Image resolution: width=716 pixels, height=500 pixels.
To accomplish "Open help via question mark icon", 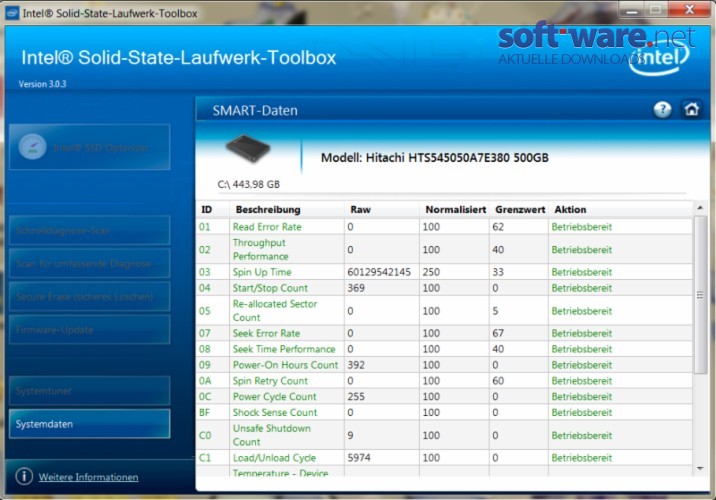I will [662, 110].
